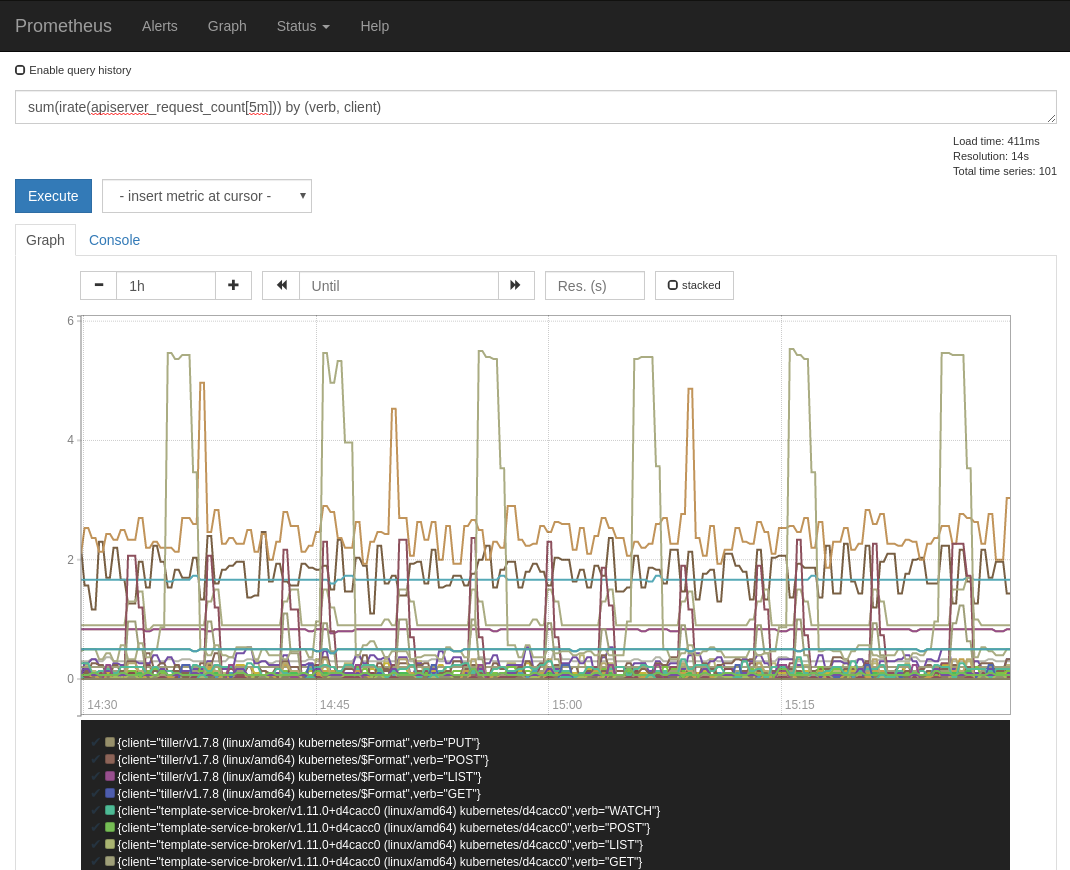Open the Status dropdown menu
The height and width of the screenshot is (870, 1070).
302,26
